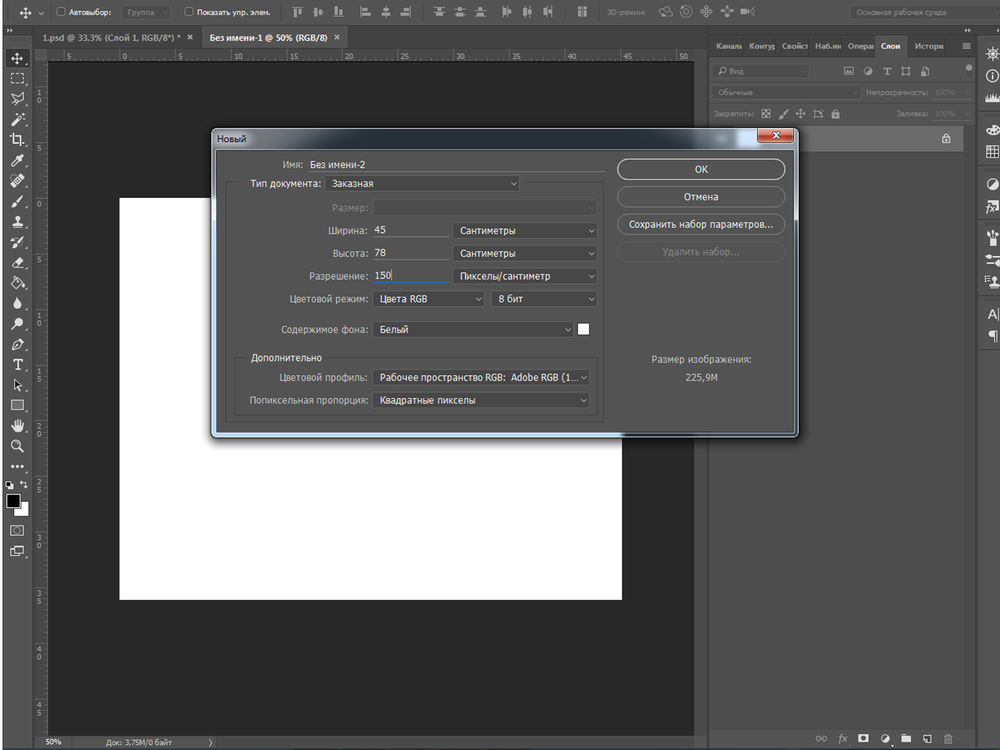Viewport: 1000px width, 750px height.
Task: Select the Brush tool
Action: coord(17,201)
